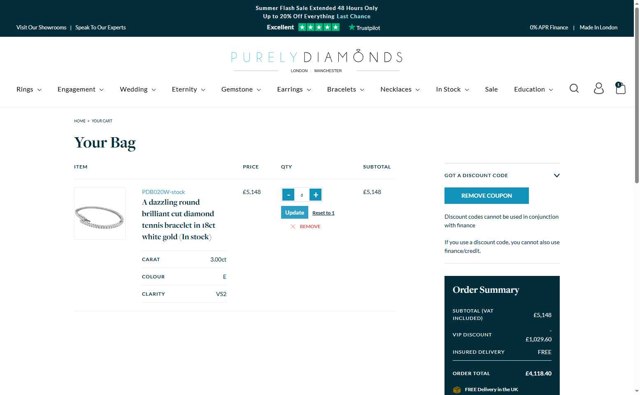Click the page vertical scrollbar
This screenshot has width=640, height=395.
[637, 94]
